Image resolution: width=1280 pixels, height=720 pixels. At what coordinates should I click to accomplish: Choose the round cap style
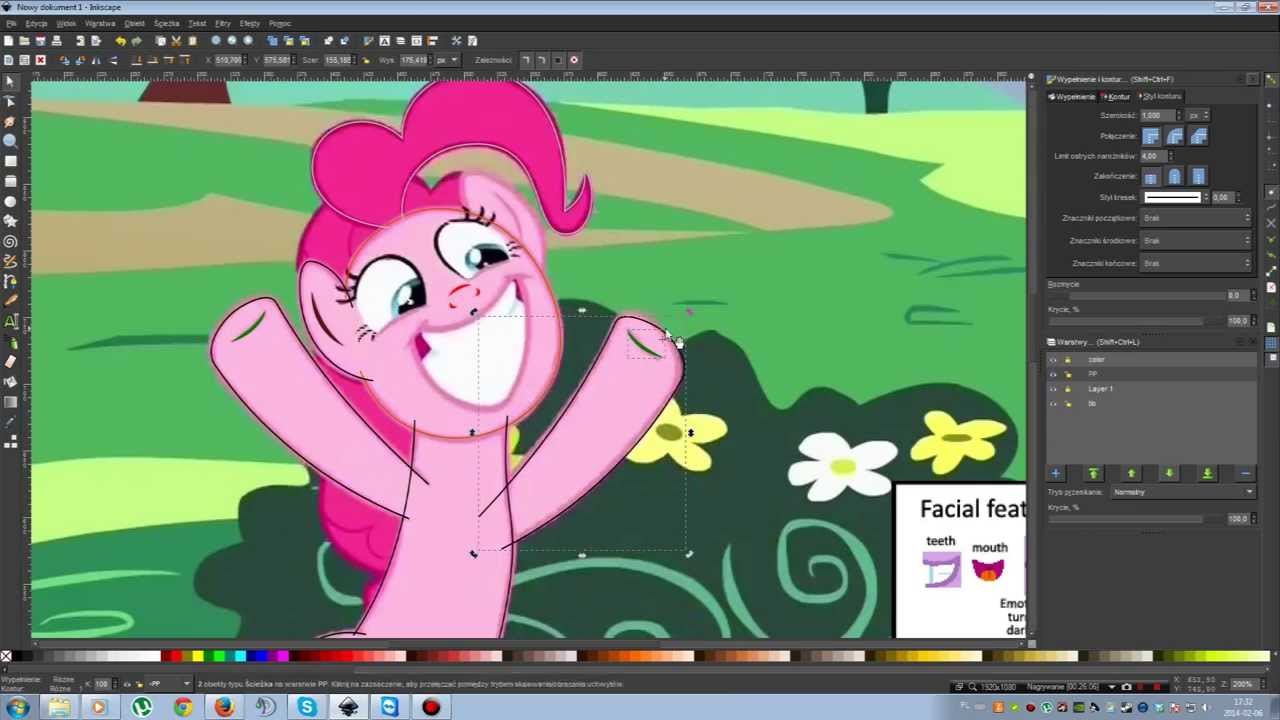coord(1175,177)
